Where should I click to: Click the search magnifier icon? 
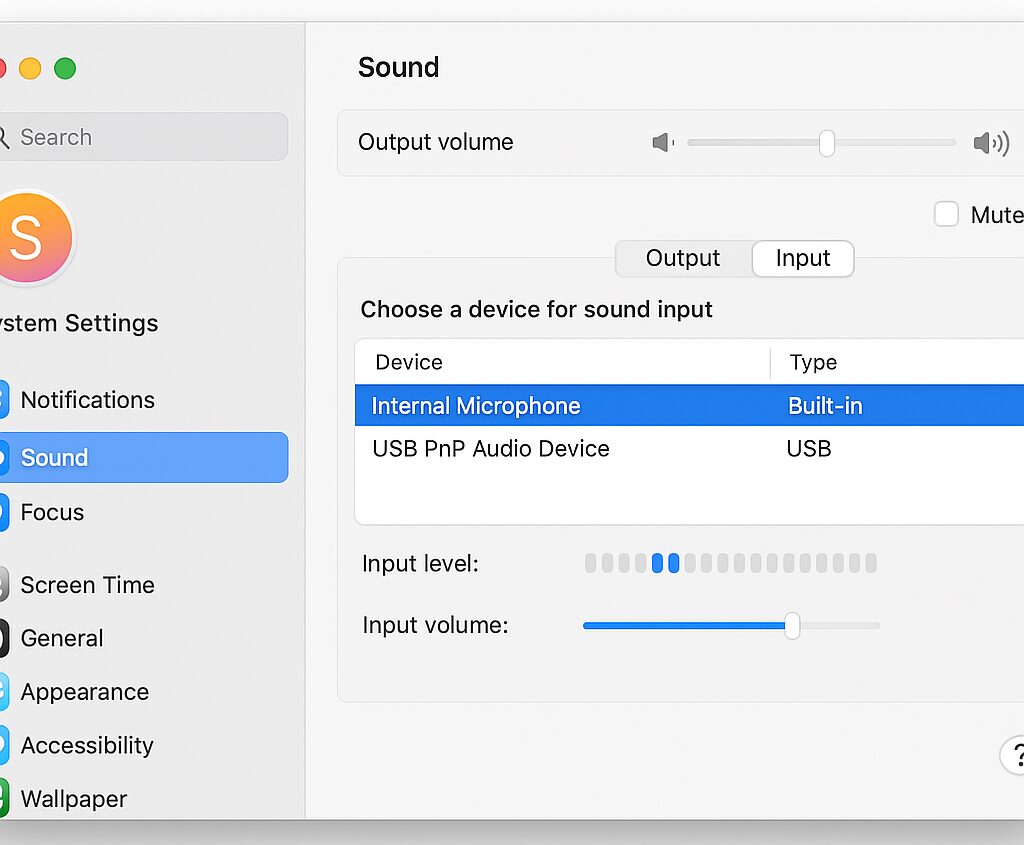[x=4, y=137]
